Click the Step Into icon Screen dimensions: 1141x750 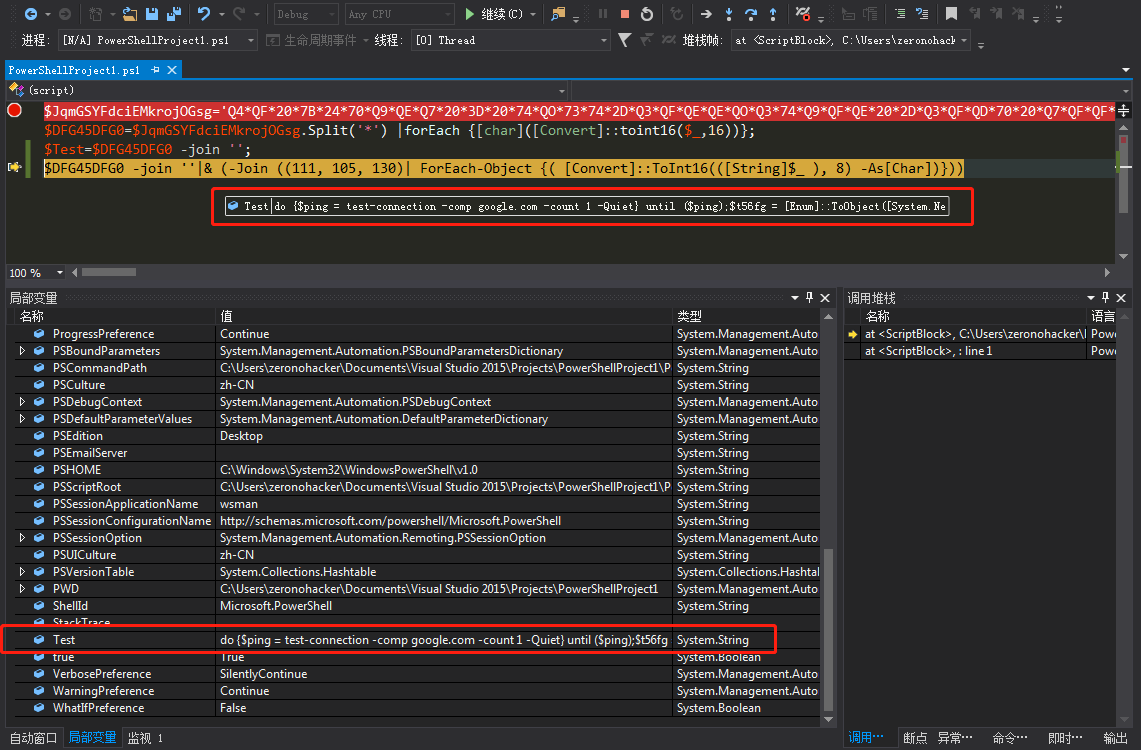click(728, 14)
